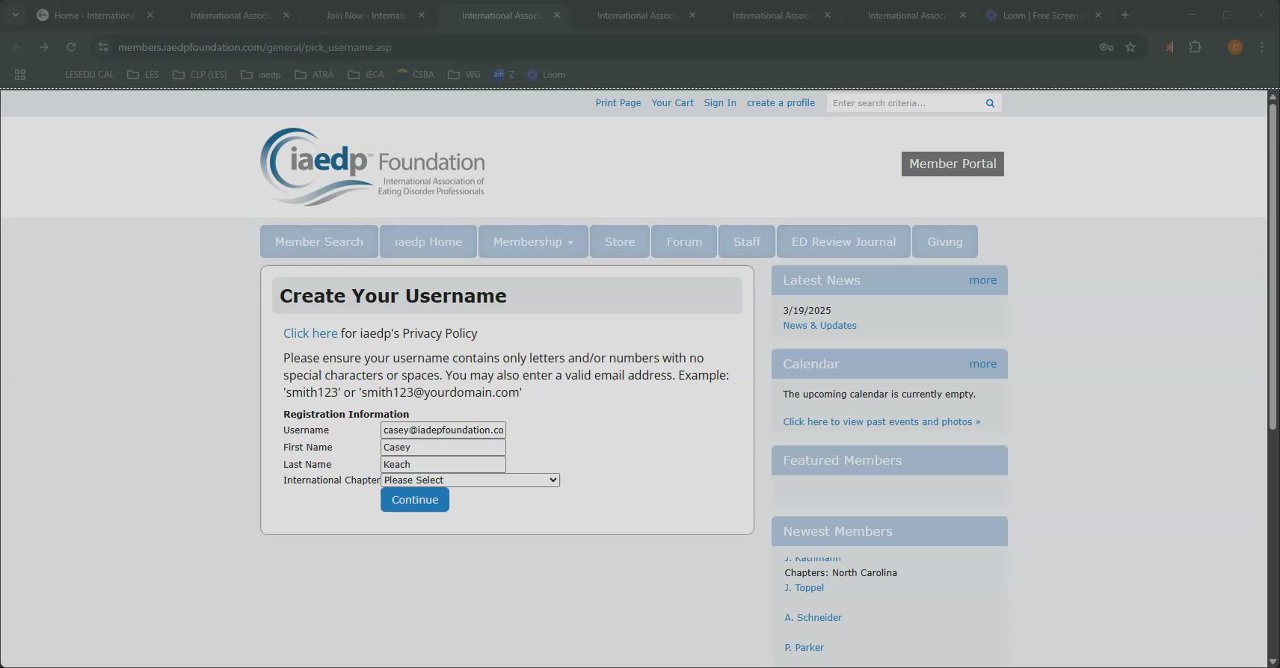Go to iaedp Home nav tab
The image size is (1280, 668).
(x=428, y=242)
